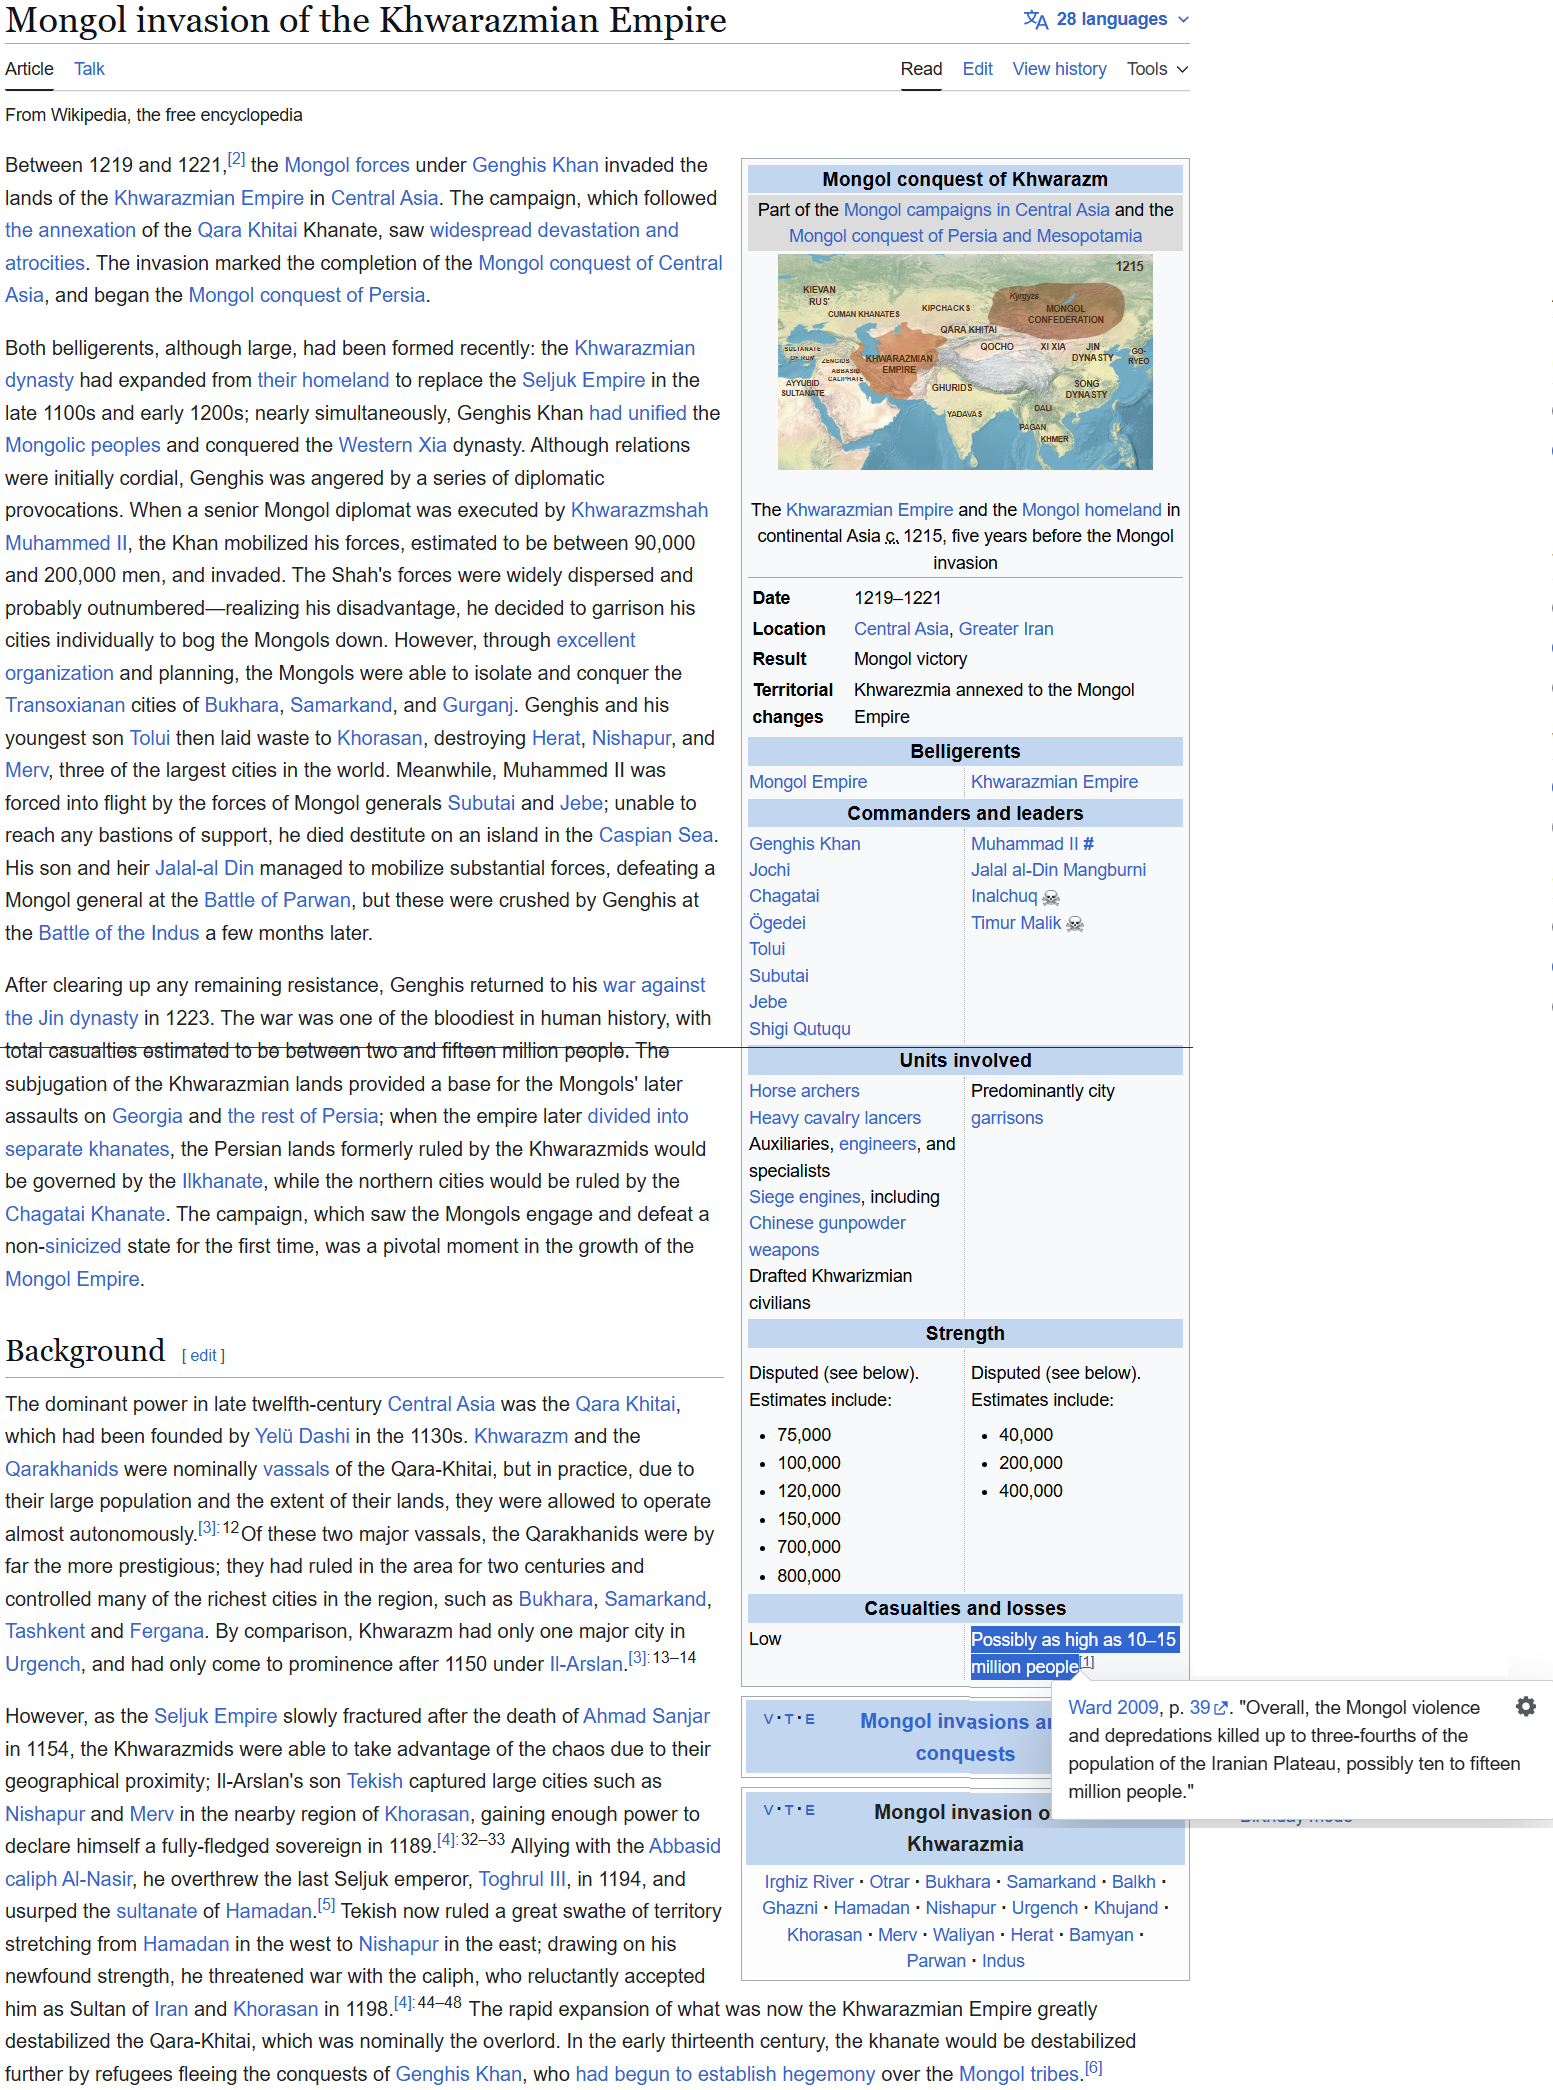Open 'Jalal al-Din Mangburni' commander link
1553x2090 pixels.
coord(1058,870)
